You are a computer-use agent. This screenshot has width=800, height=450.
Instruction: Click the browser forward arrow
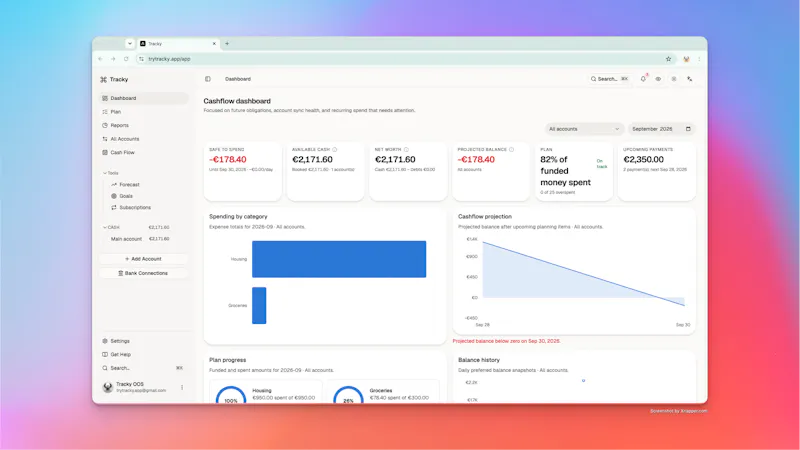113,59
